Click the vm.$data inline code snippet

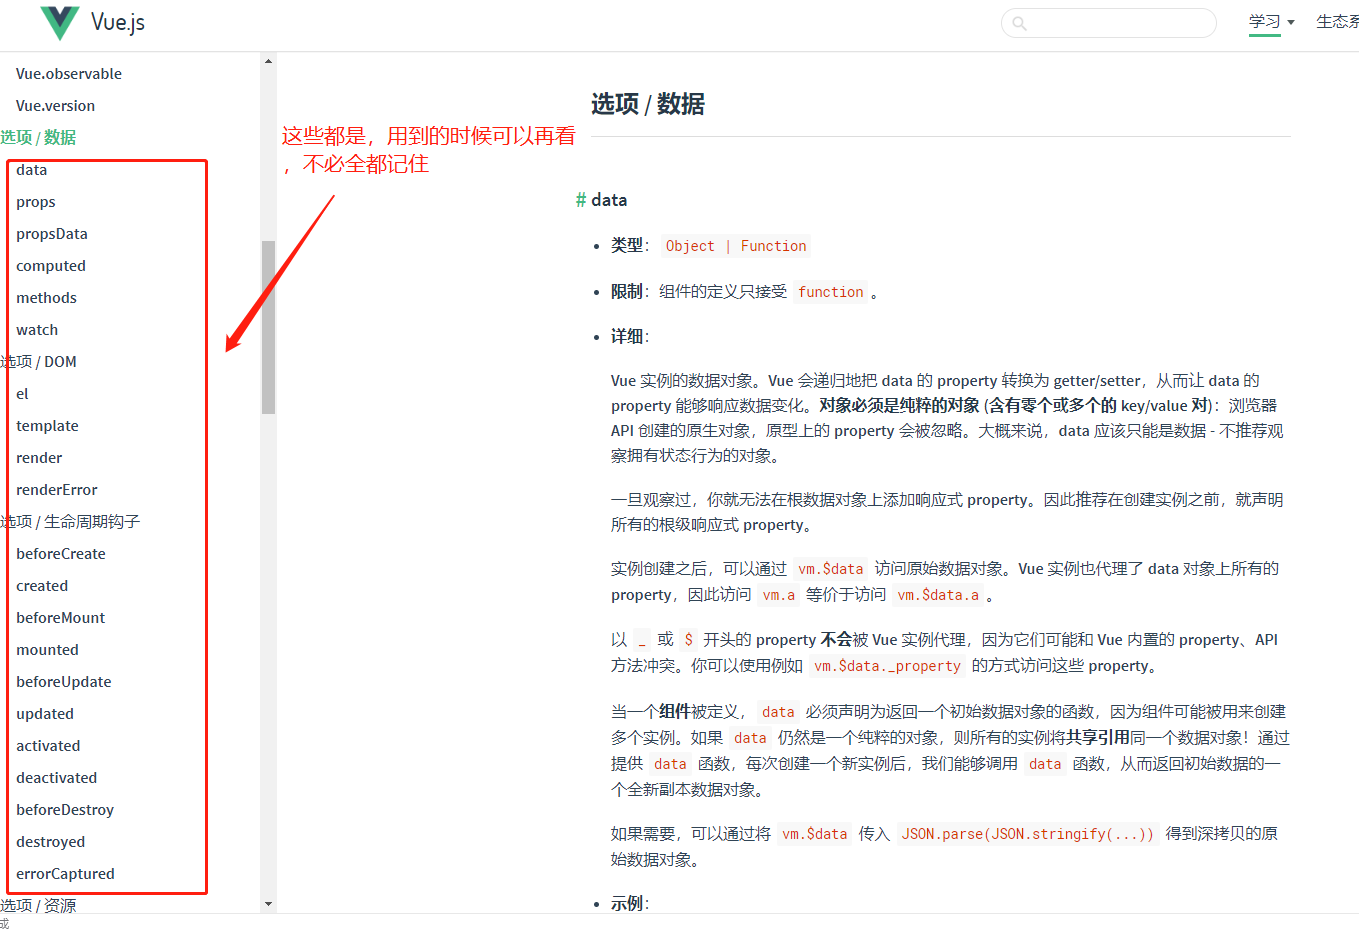(x=831, y=567)
